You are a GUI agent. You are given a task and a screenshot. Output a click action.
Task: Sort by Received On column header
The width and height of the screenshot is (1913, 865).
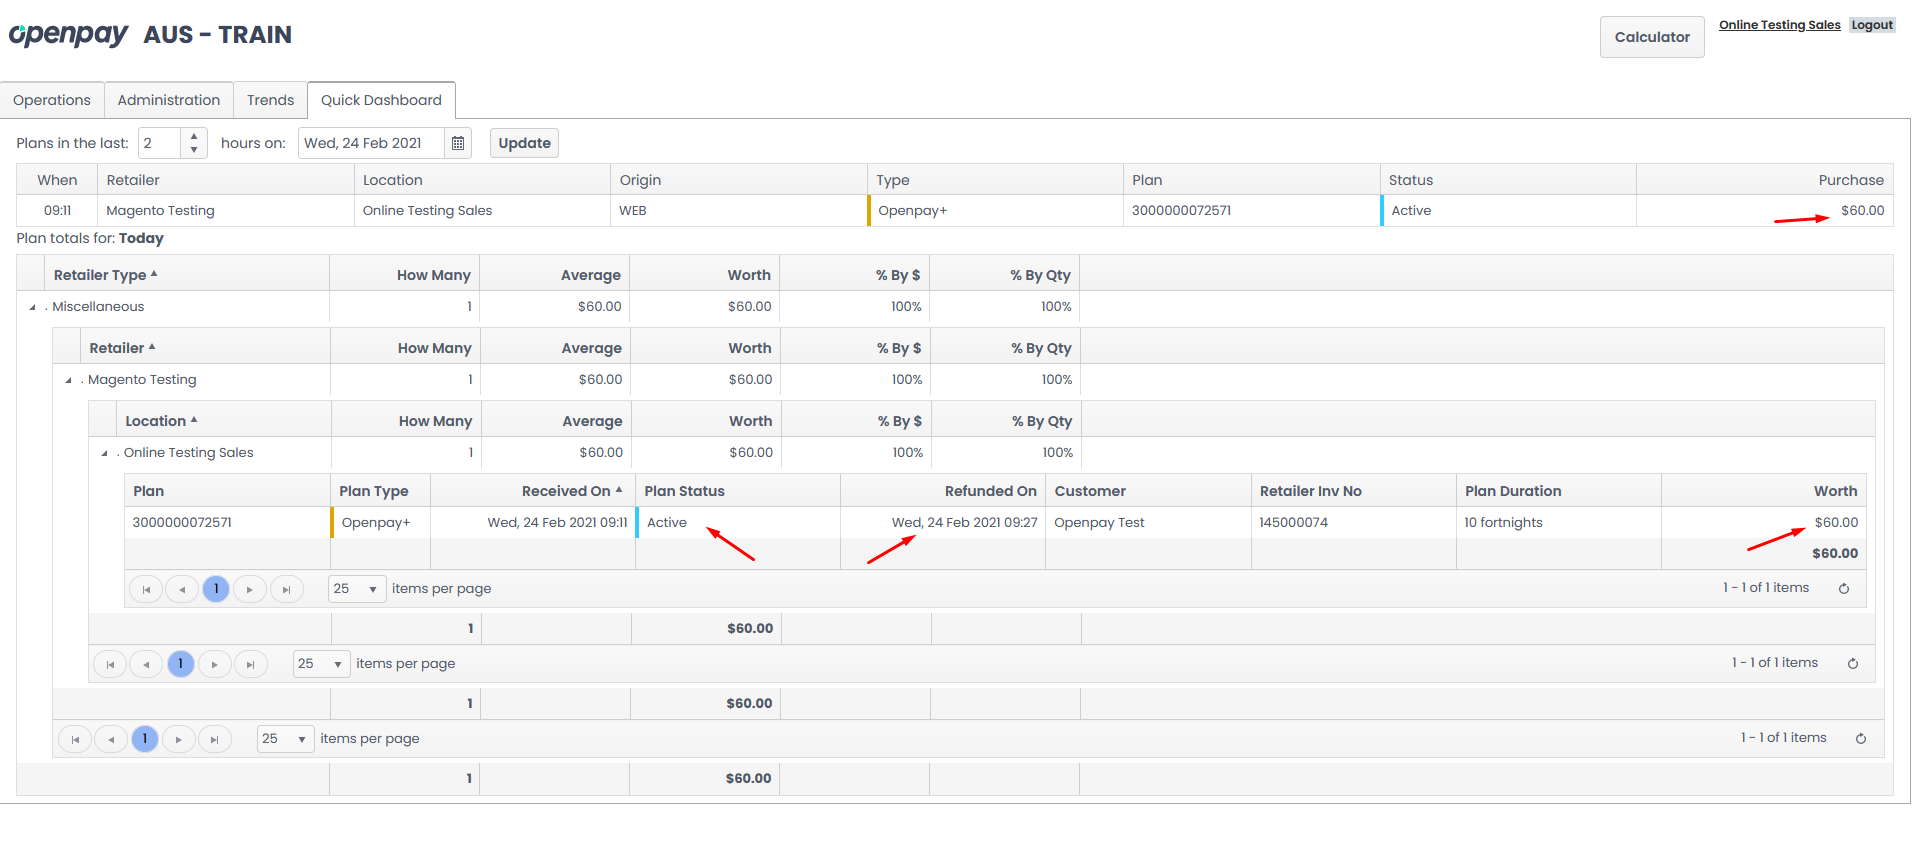565,491
